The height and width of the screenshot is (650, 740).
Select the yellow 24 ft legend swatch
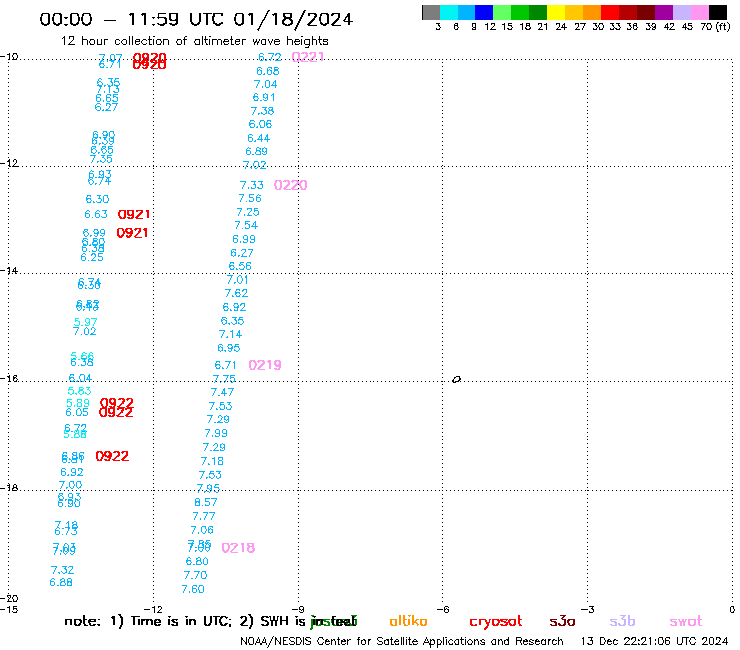tap(556, 12)
